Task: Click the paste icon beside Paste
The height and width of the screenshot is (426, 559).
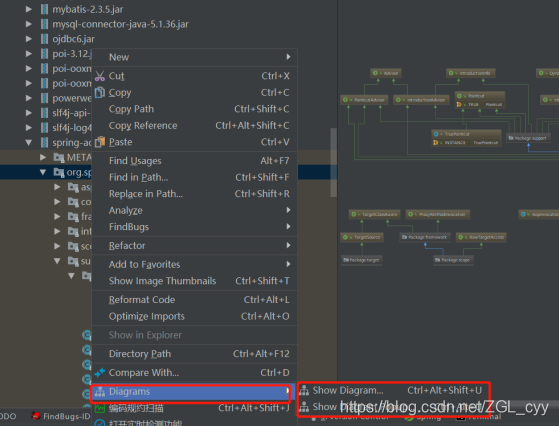Action: [x=100, y=142]
